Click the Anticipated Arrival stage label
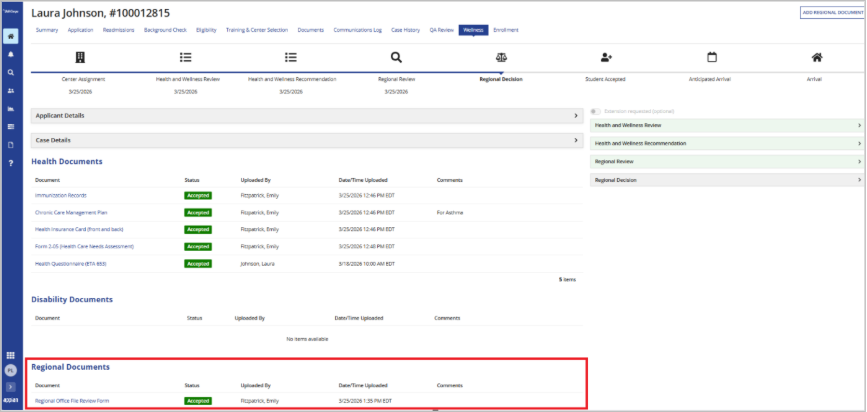 point(709,79)
